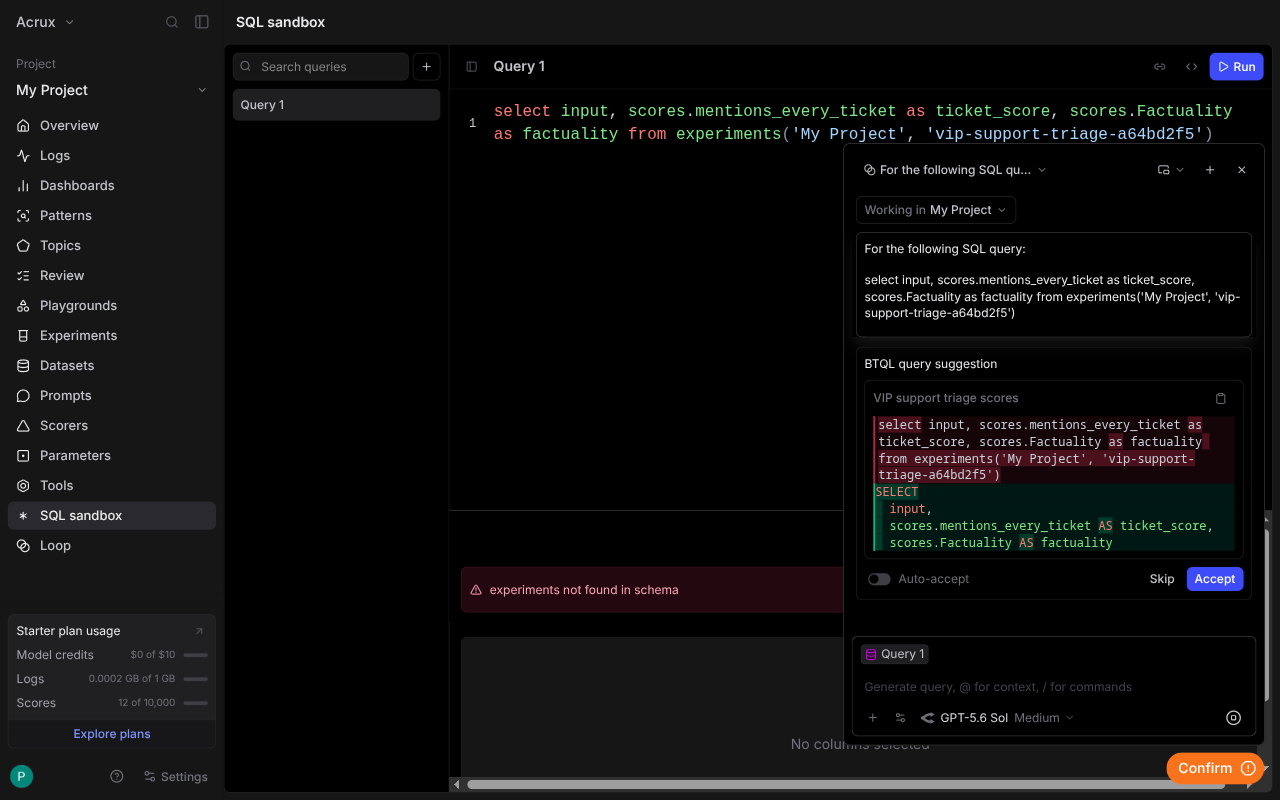Follow the Explore plans link
1280x800 pixels.
pyautogui.click(x=112, y=734)
